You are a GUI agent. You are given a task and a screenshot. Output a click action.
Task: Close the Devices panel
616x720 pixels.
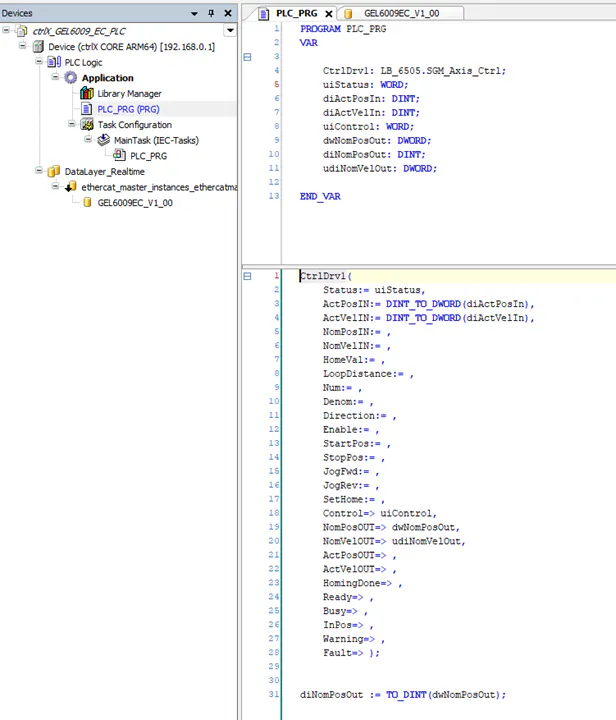pyautogui.click(x=228, y=13)
